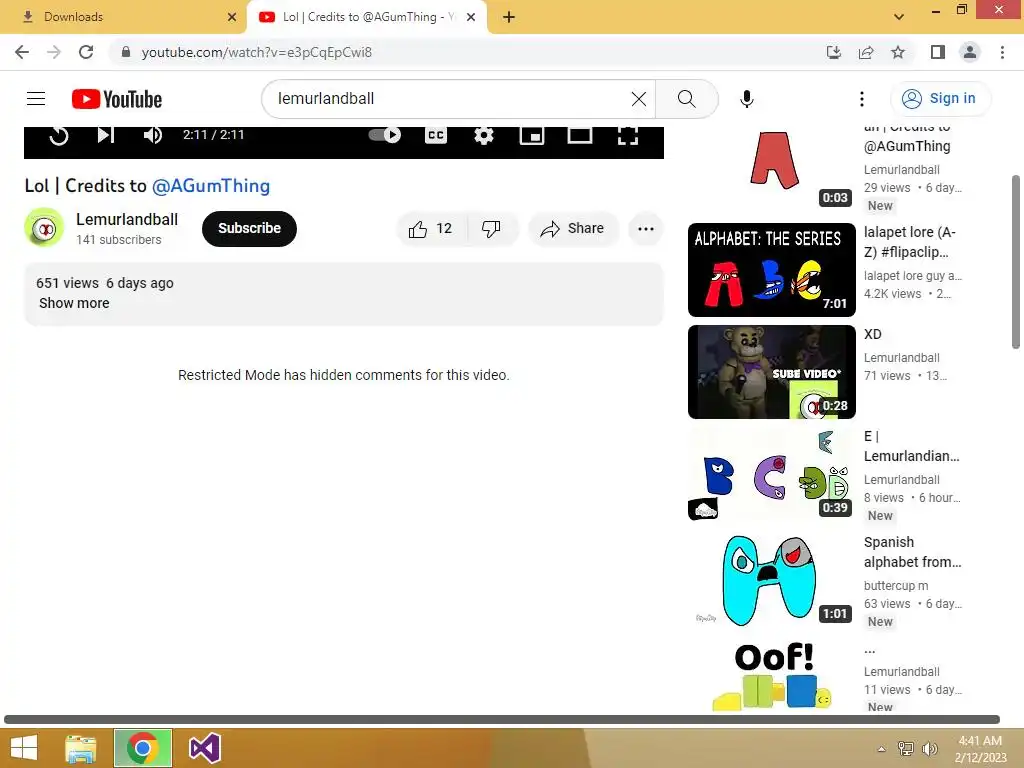Open YouTube settings three-dot menu

tap(861, 99)
